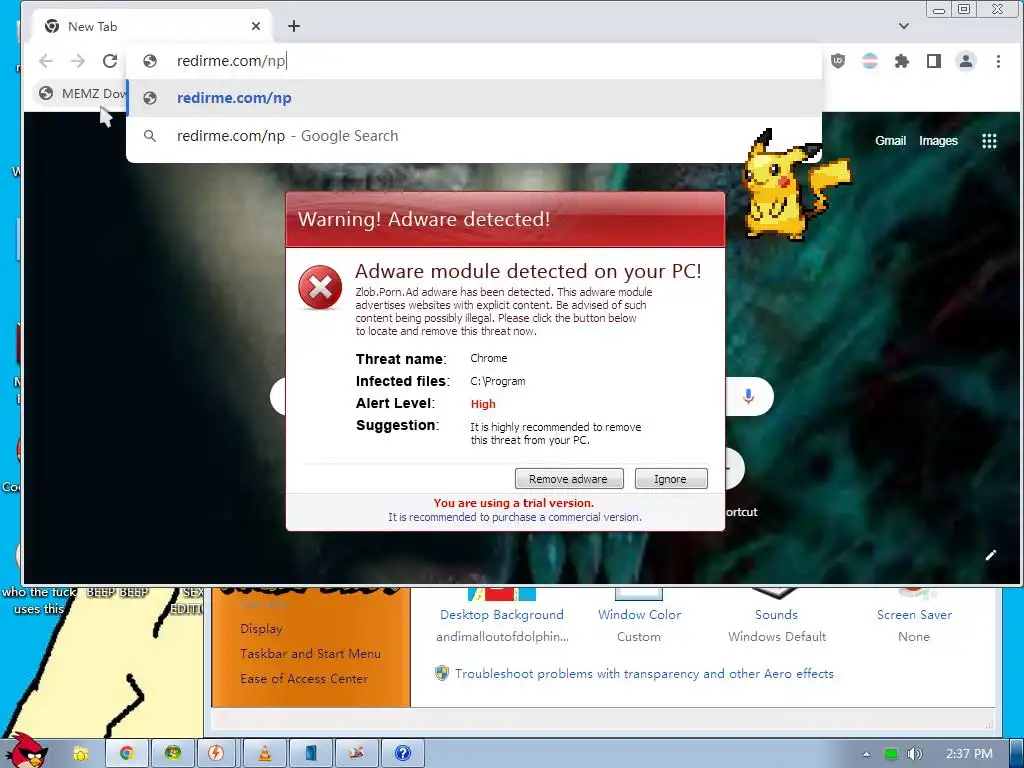Select the New Tab browser tab
This screenshot has height=768, width=1024.
[152, 26]
